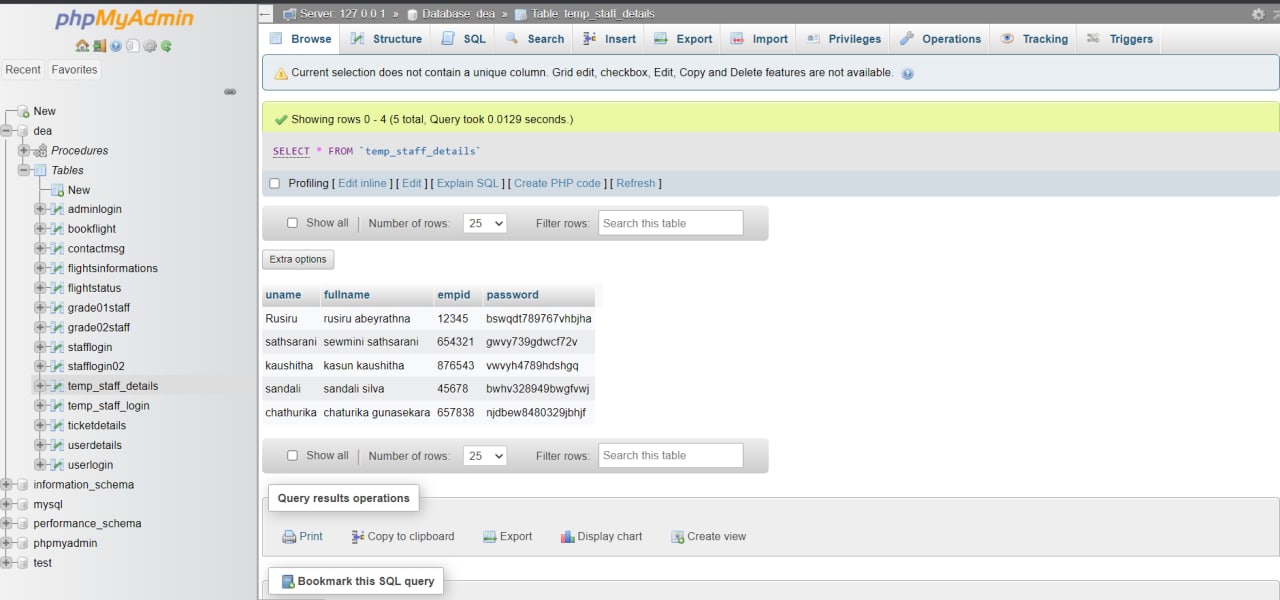Click the chain link icon in sidebar
Viewport: 1280px width, 600px height.
(x=230, y=91)
